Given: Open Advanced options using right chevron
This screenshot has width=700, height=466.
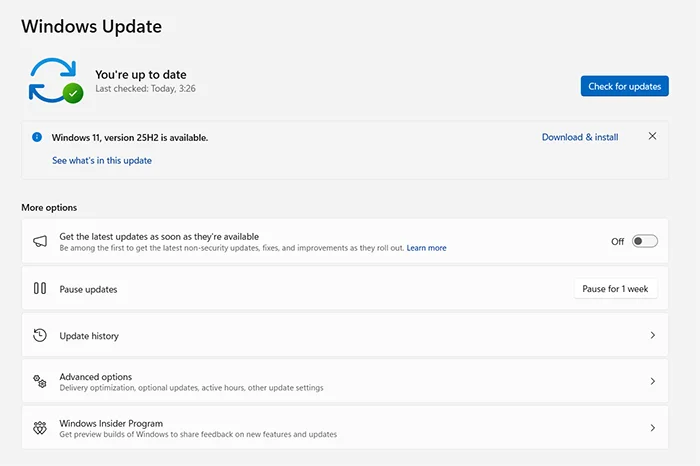Looking at the screenshot, I should pyautogui.click(x=653, y=382).
